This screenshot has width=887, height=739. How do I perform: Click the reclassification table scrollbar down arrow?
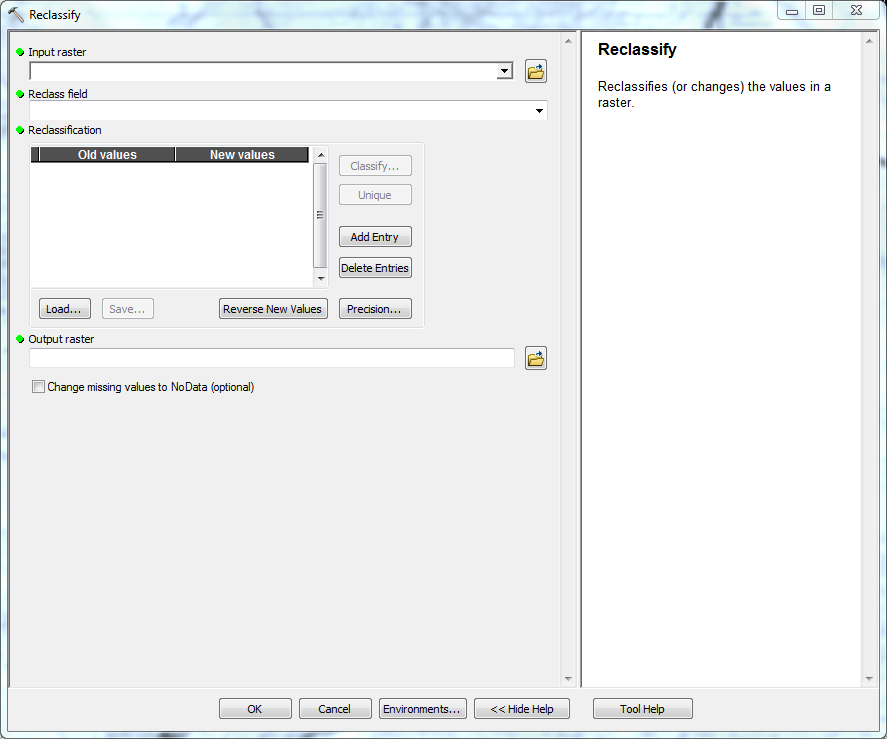(321, 279)
